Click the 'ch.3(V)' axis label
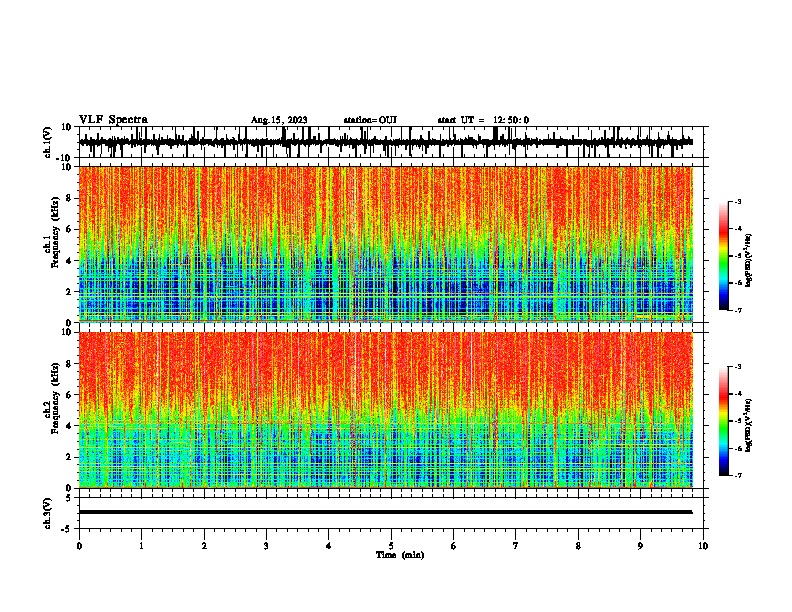The width and height of the screenshot is (792, 612). click(48, 514)
